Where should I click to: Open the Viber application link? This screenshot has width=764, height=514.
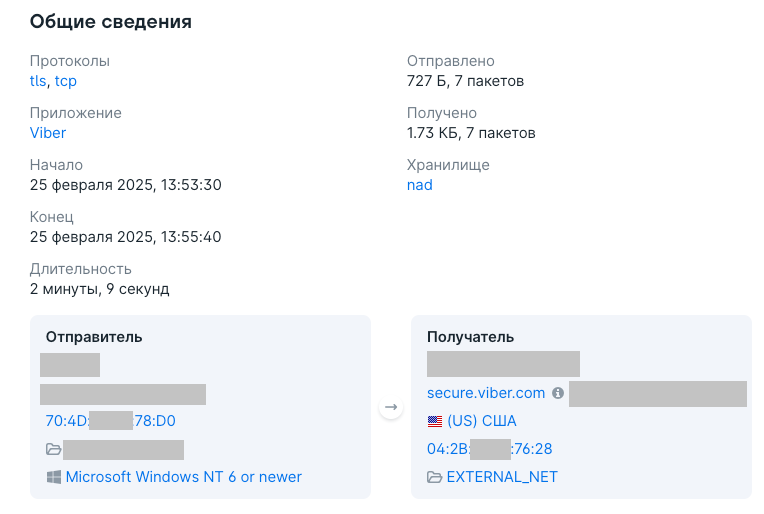point(48,133)
